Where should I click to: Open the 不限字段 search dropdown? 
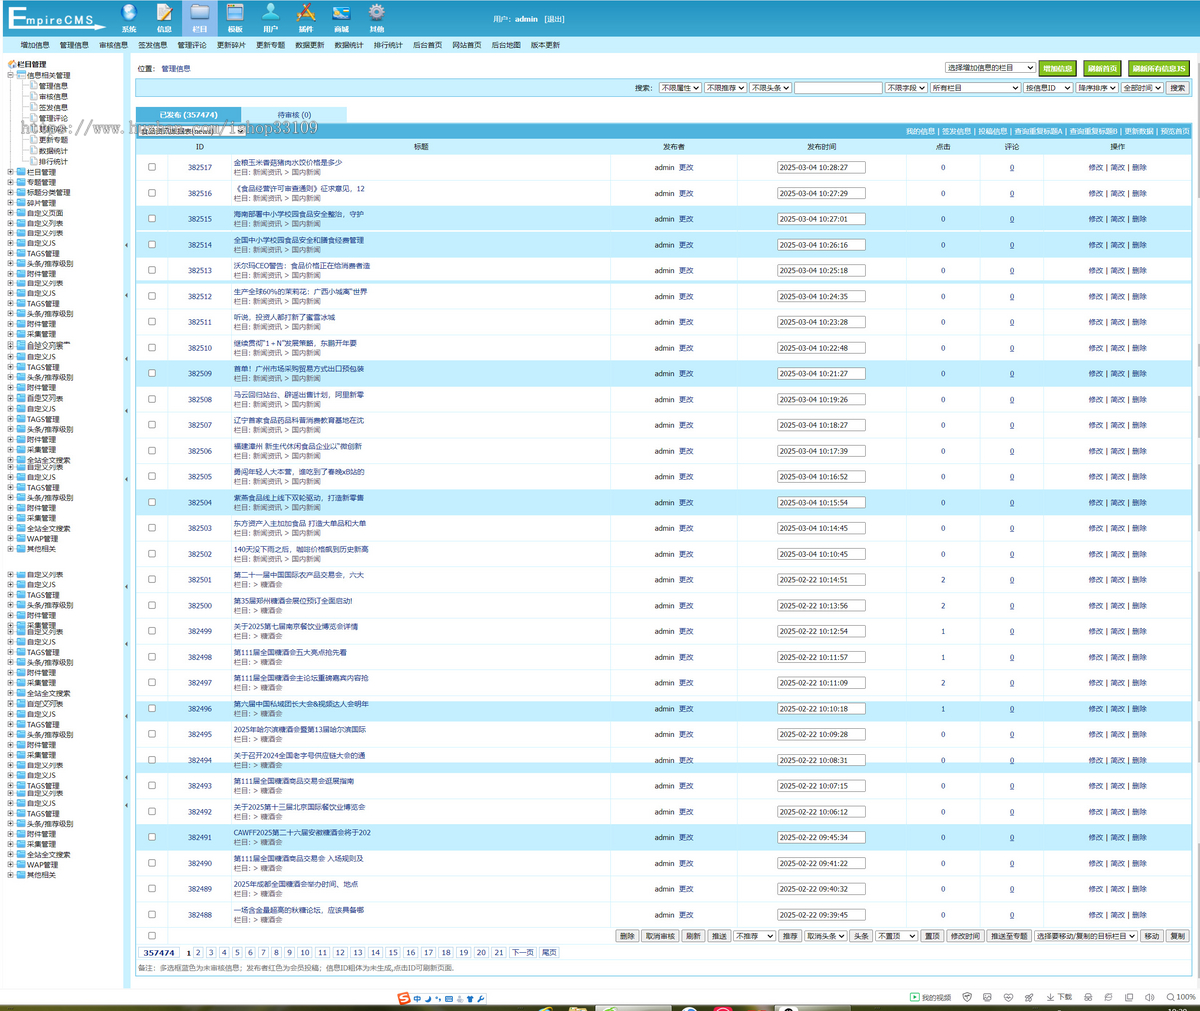[906, 88]
